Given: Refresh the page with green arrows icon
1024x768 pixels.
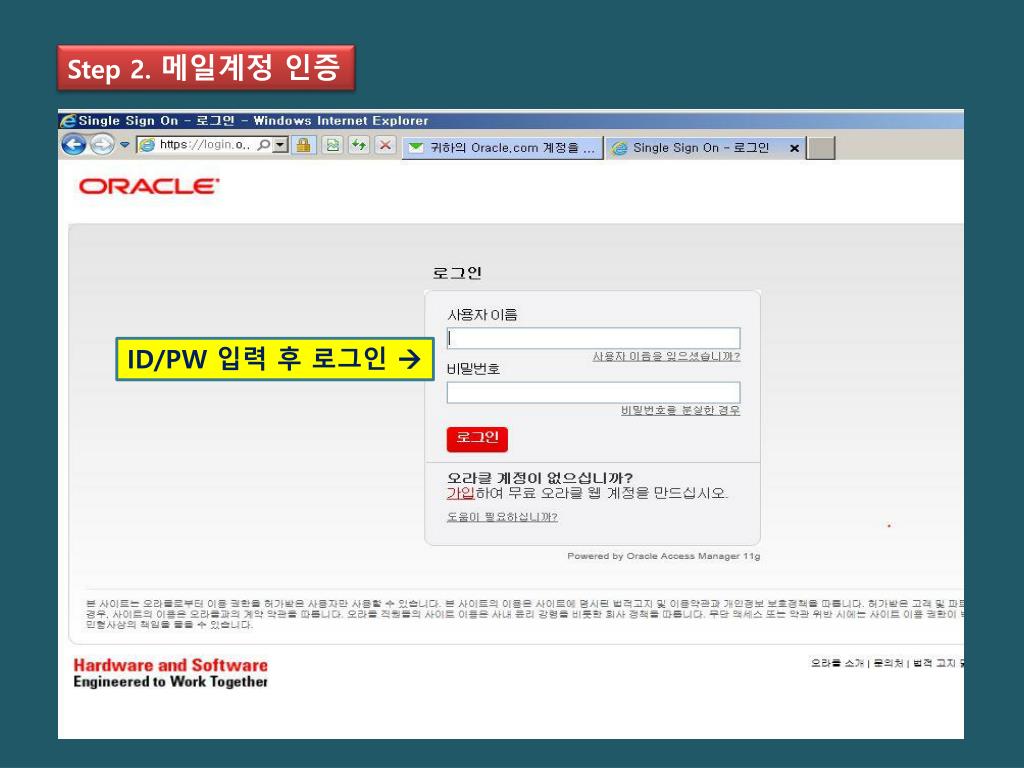Looking at the screenshot, I should [x=359, y=145].
